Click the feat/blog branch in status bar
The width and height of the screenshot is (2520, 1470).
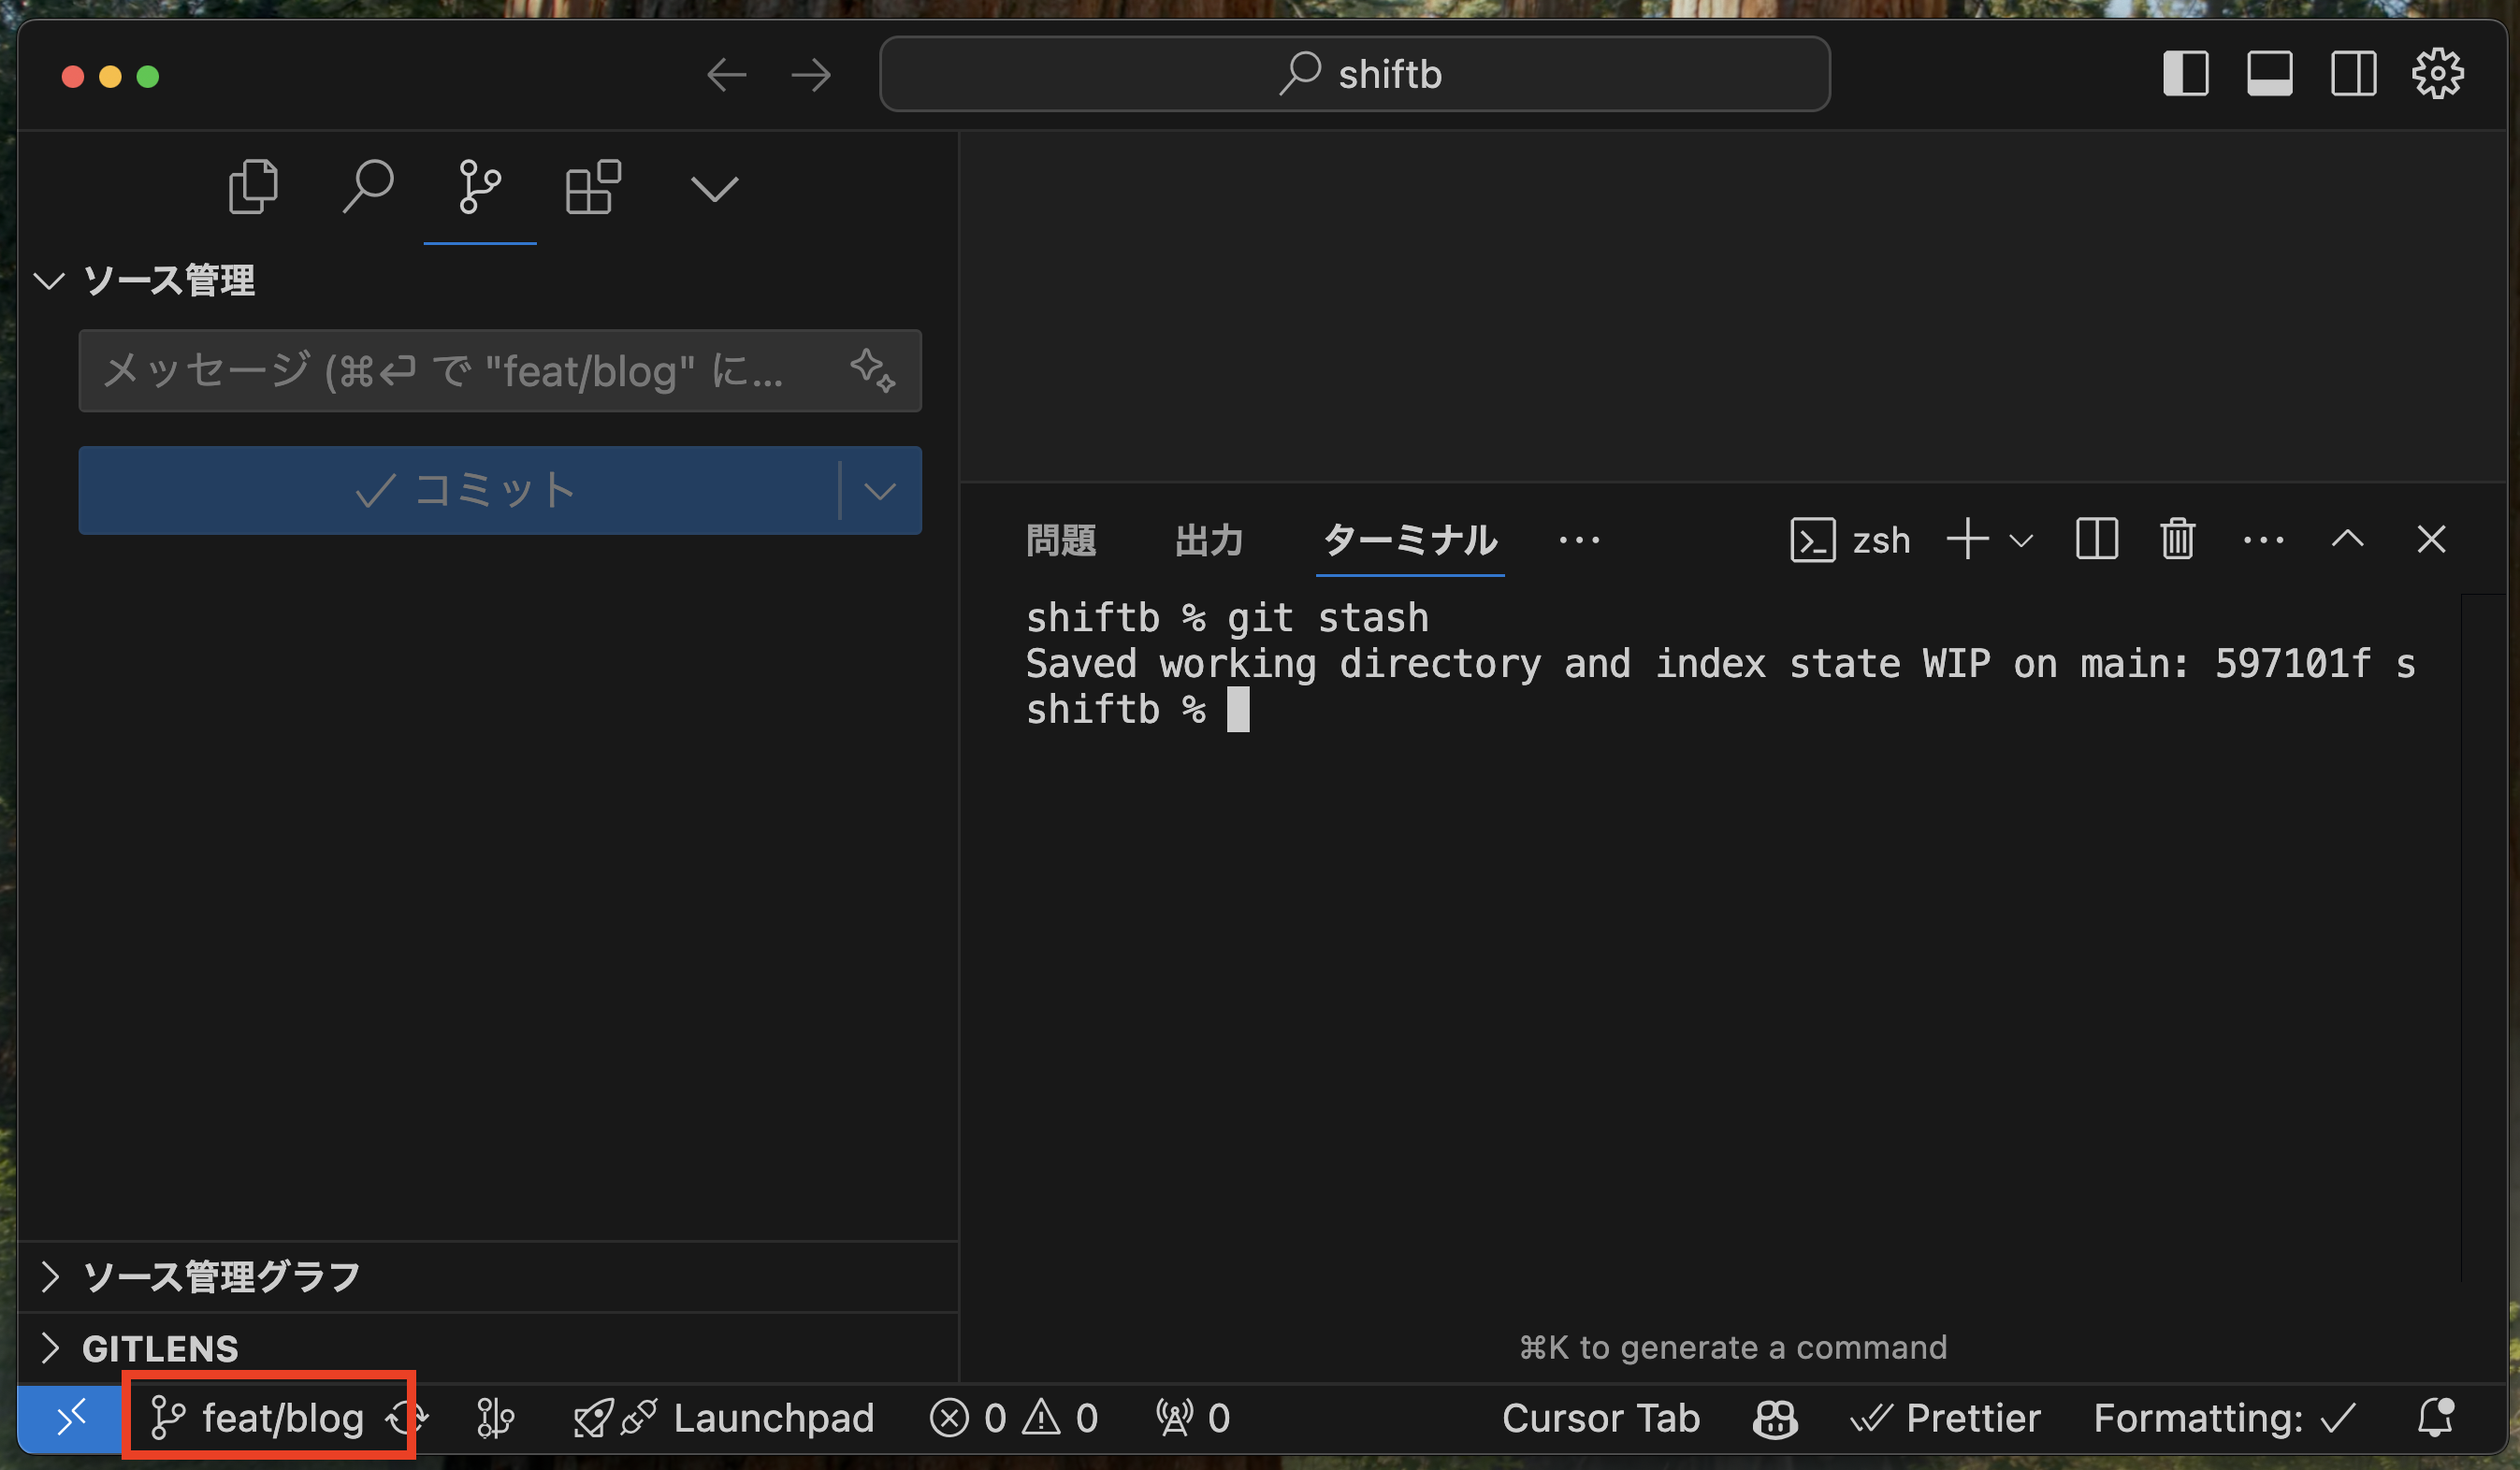tap(260, 1418)
